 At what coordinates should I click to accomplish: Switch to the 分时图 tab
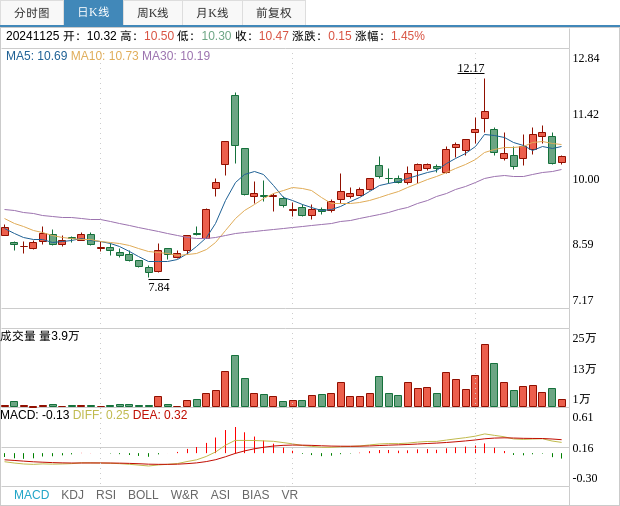(x=32, y=13)
